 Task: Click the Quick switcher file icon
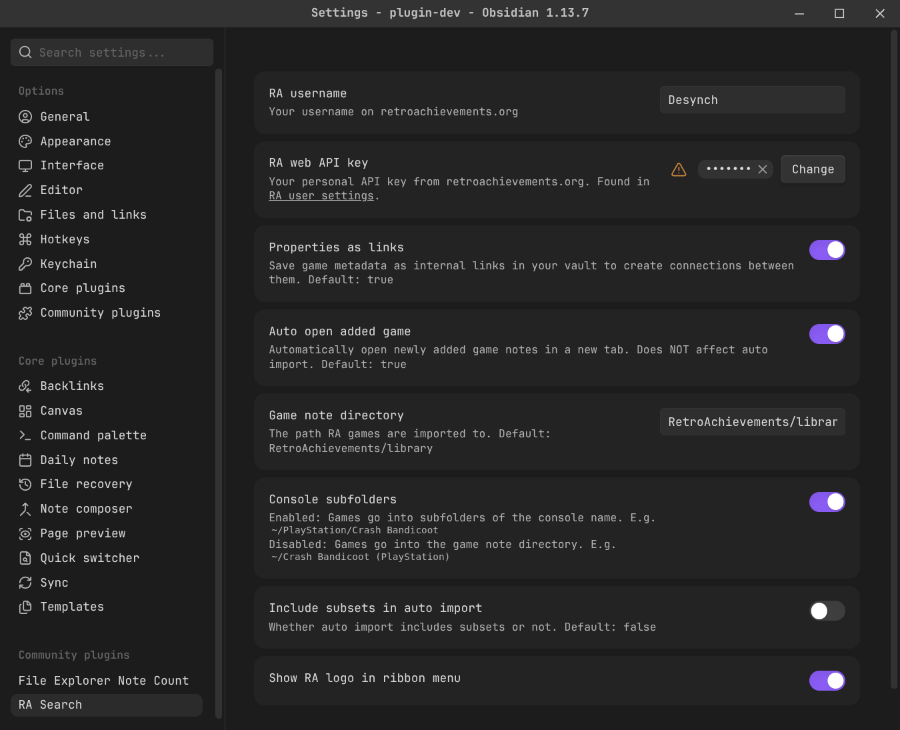click(25, 558)
